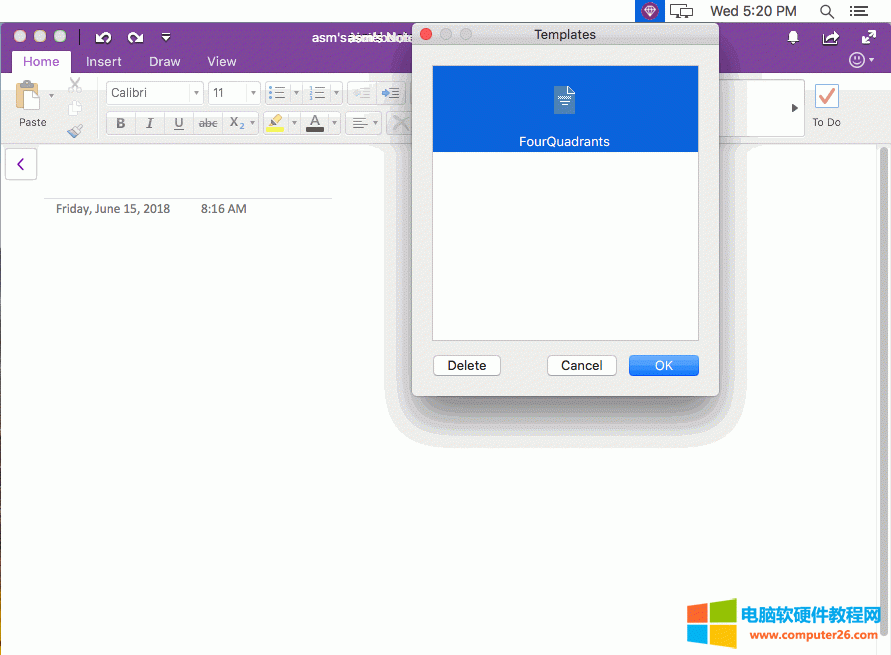Click the Undo arrow in title bar
The image size is (891, 655).
[103, 37]
